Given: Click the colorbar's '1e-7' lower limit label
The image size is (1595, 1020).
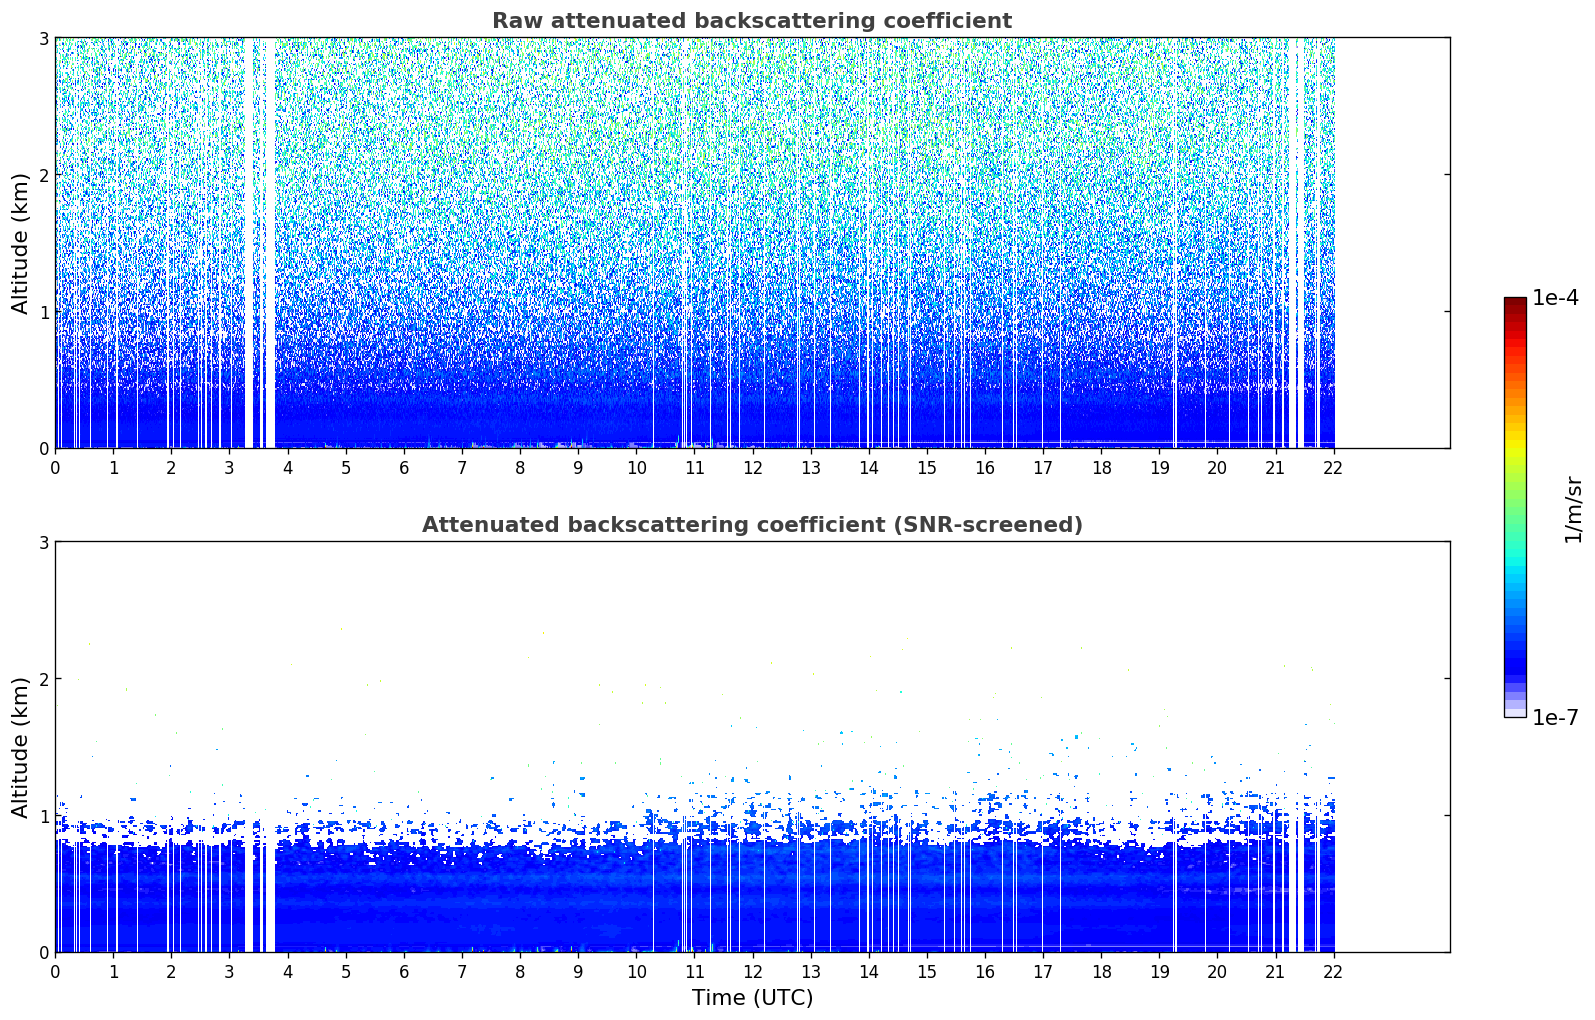Looking at the screenshot, I should (1555, 718).
